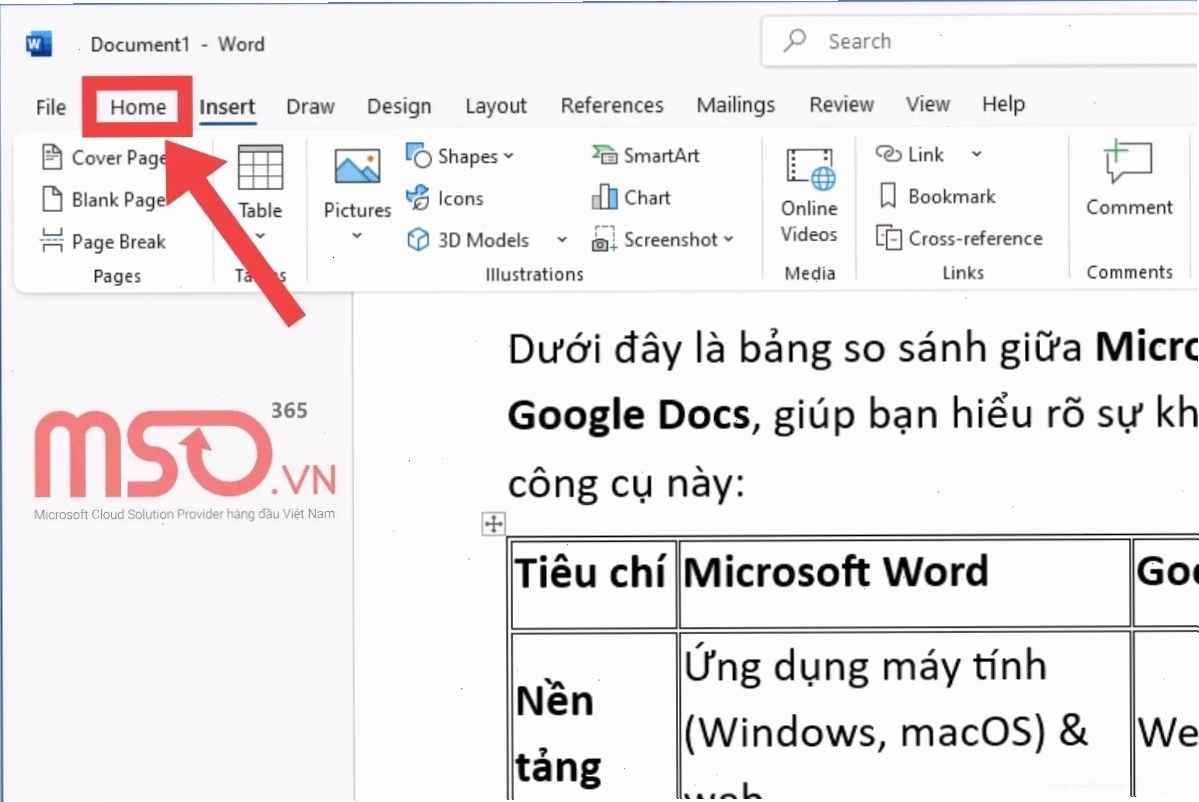
Task: Open the Screenshot dropdown arrow
Action: coord(729,239)
